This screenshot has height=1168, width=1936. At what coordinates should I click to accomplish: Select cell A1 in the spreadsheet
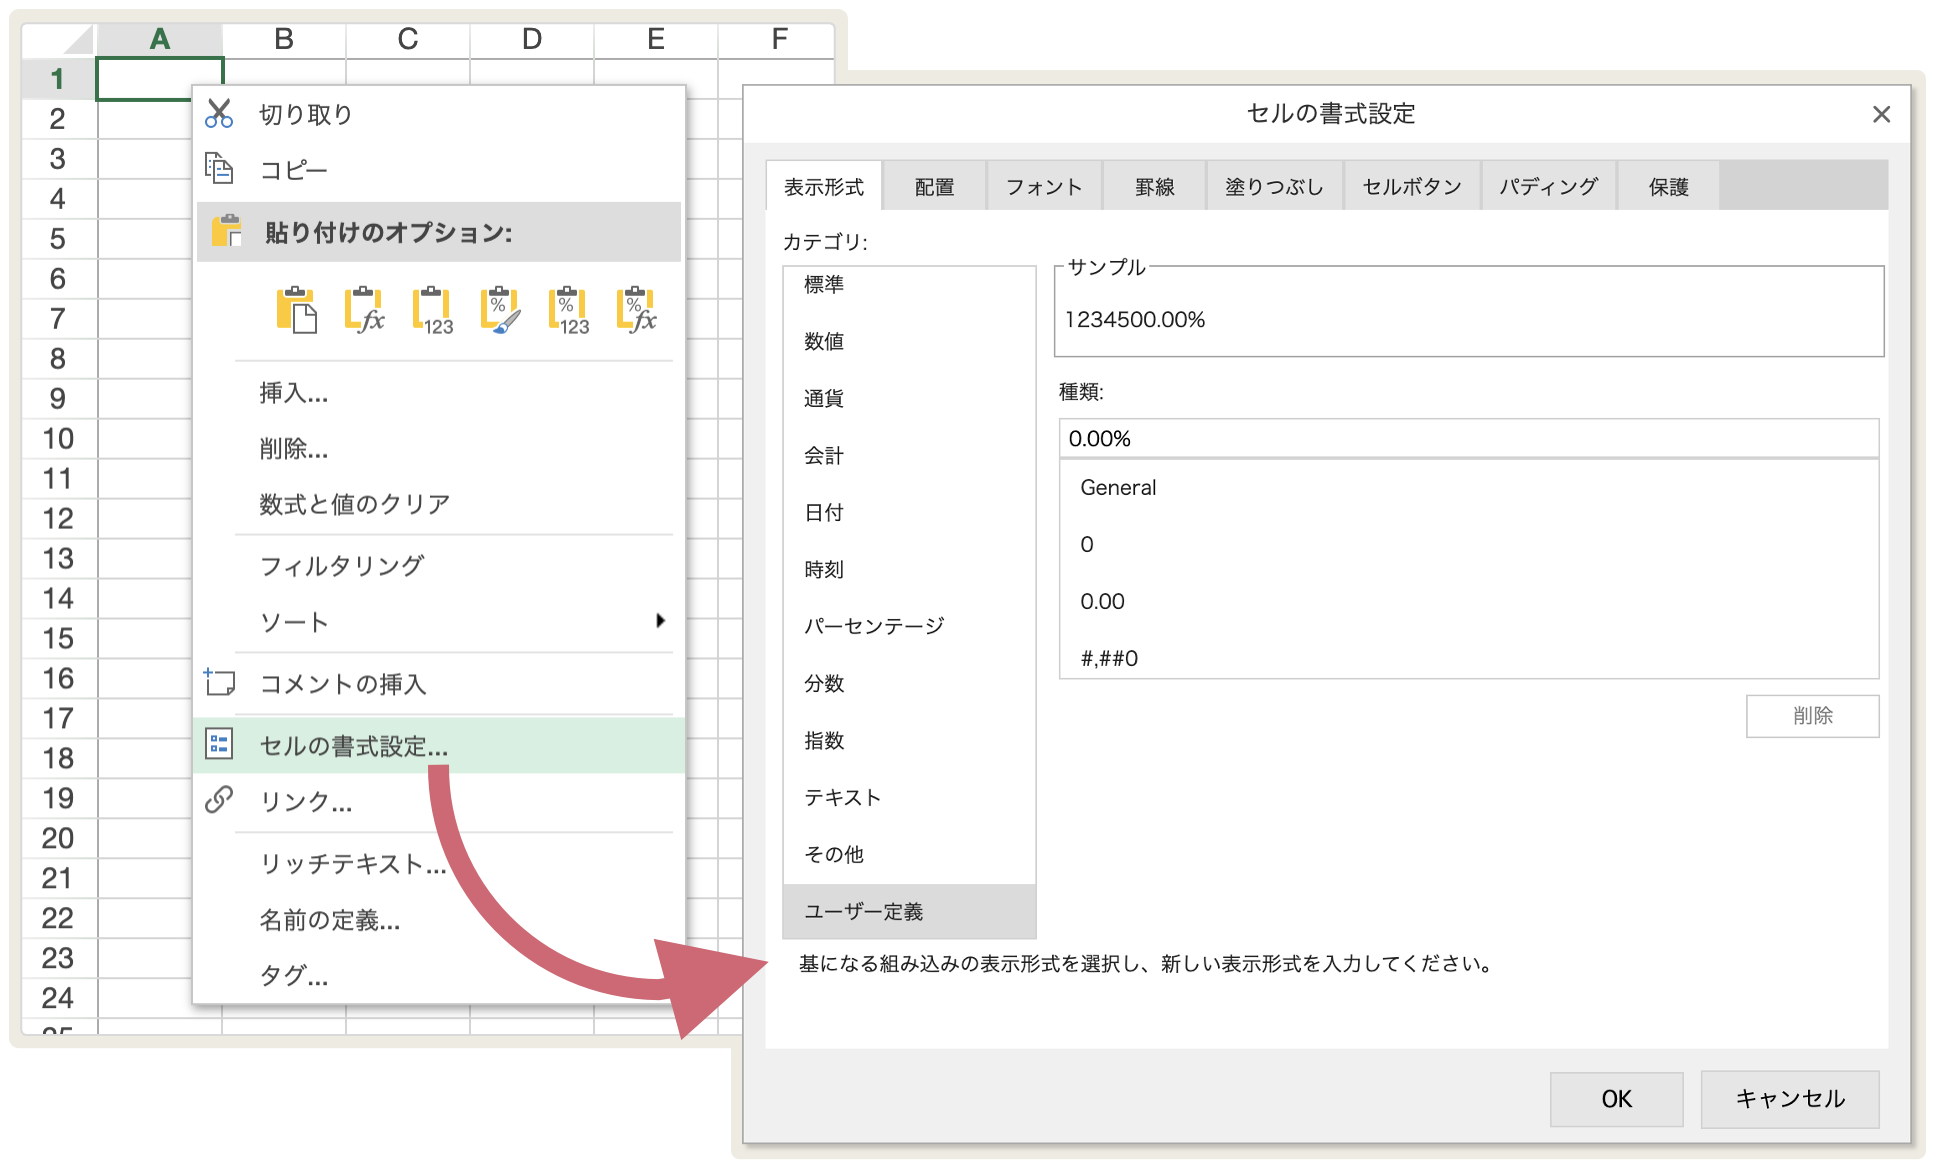pyautogui.click(x=159, y=79)
